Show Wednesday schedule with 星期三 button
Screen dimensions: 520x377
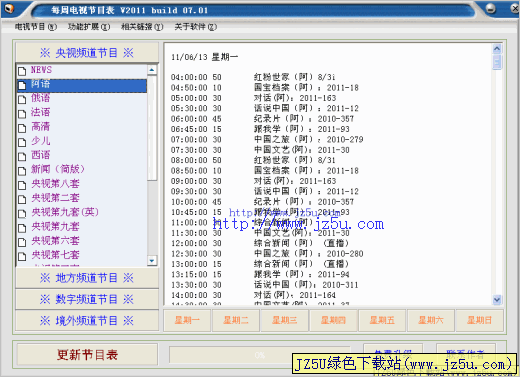pos(284,320)
